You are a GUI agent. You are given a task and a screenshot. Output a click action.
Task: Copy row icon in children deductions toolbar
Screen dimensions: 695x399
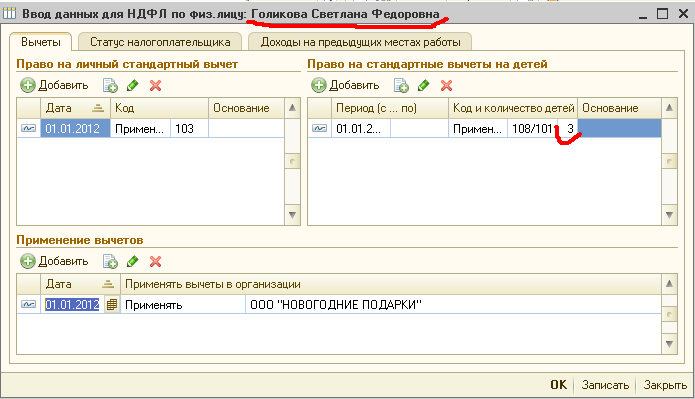401,85
